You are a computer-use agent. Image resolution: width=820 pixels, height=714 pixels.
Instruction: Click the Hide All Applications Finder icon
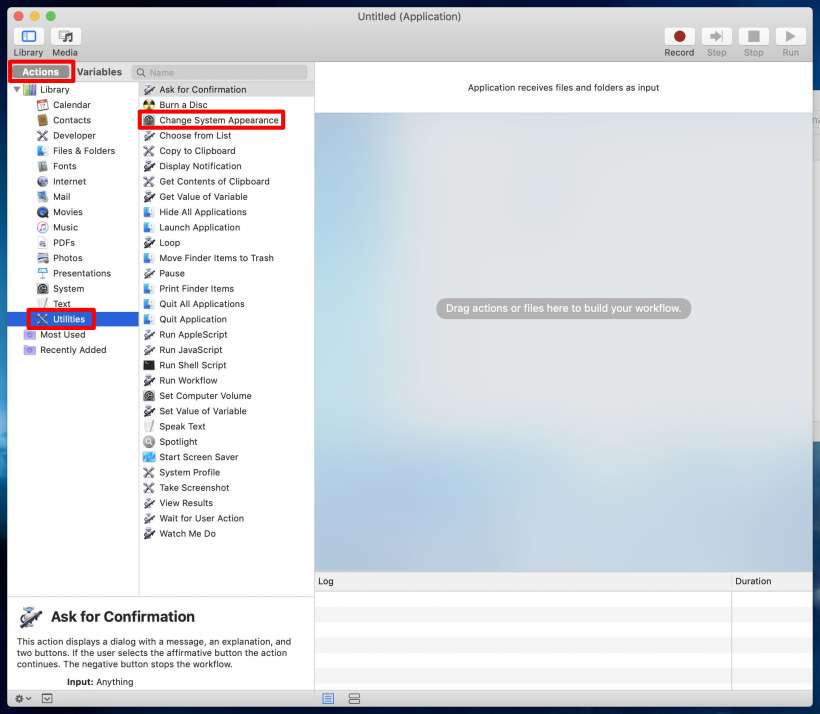coord(149,212)
